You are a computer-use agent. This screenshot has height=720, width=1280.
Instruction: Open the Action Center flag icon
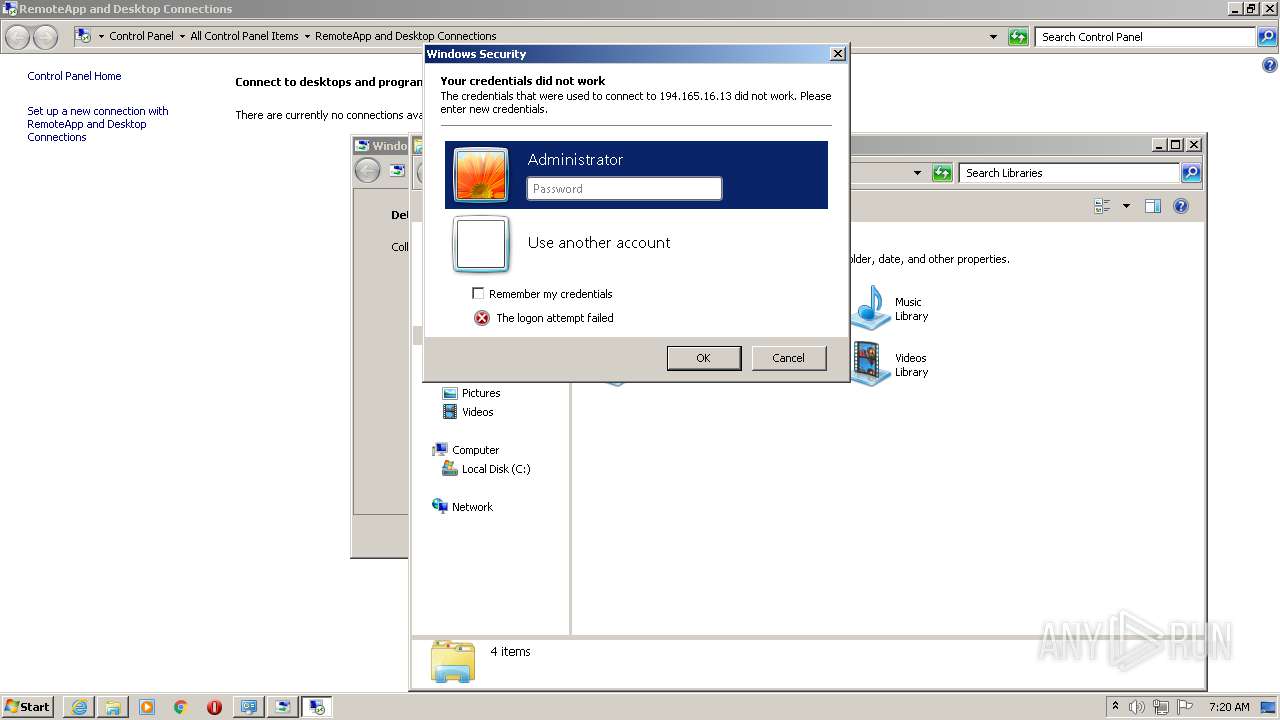click(1185, 707)
